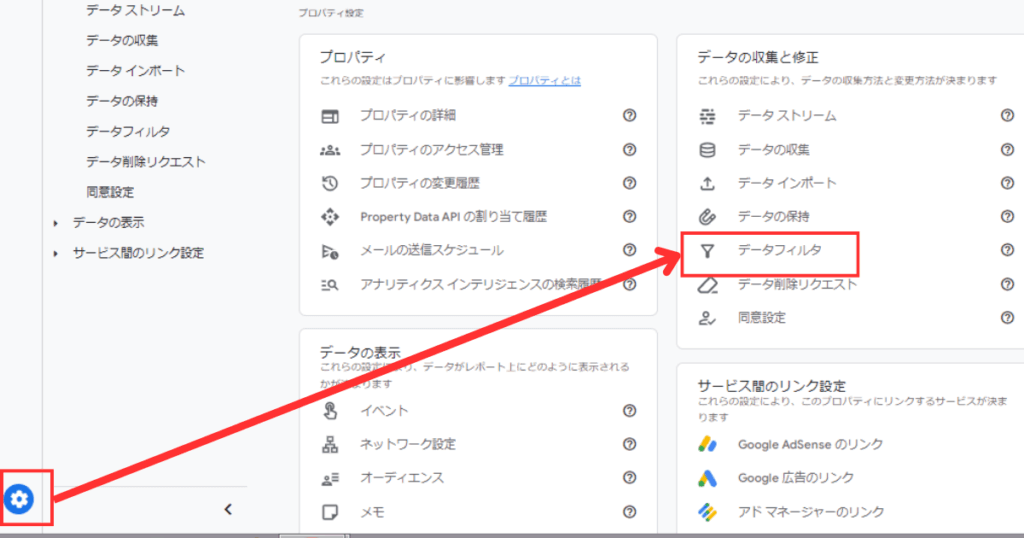Click the アド マネージャー logo icon
The width and height of the screenshot is (1024, 538).
pos(707,512)
